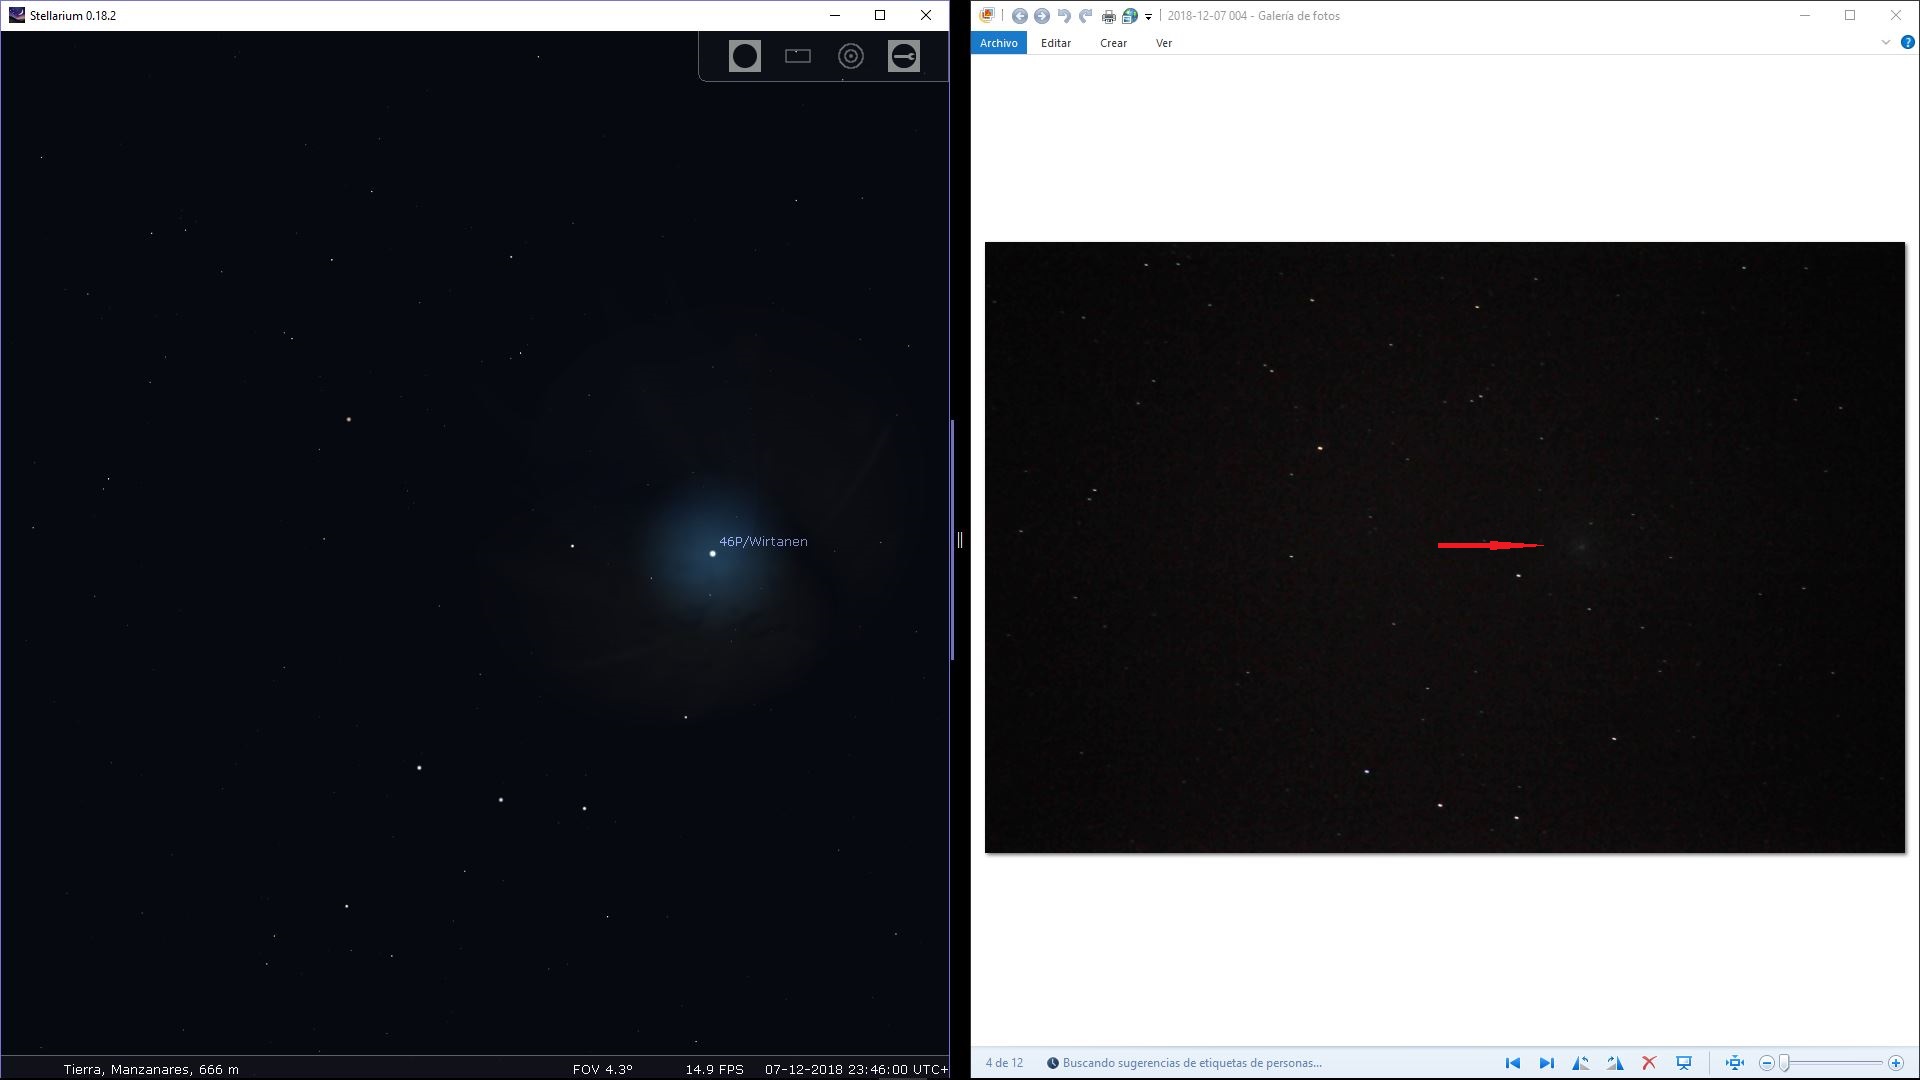
Task: Start the slideshow from status bar
Action: tap(1684, 1063)
